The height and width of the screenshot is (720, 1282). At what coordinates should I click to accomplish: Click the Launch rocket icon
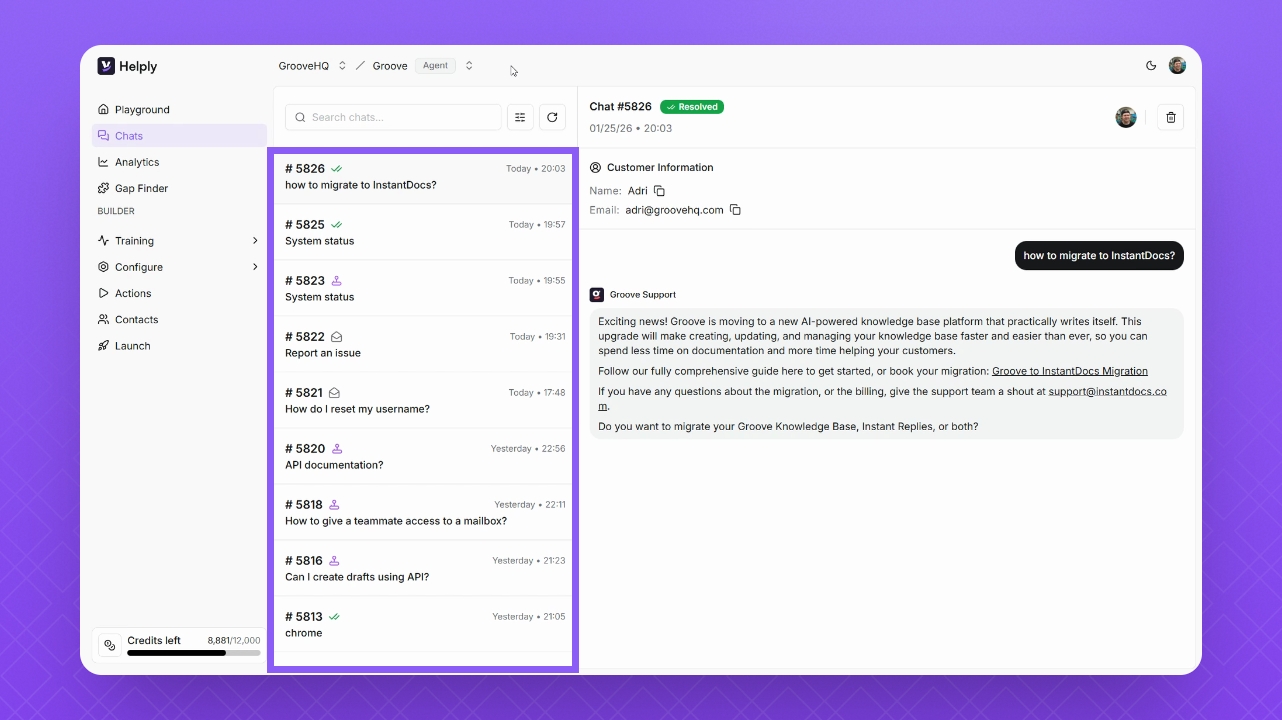coord(104,346)
